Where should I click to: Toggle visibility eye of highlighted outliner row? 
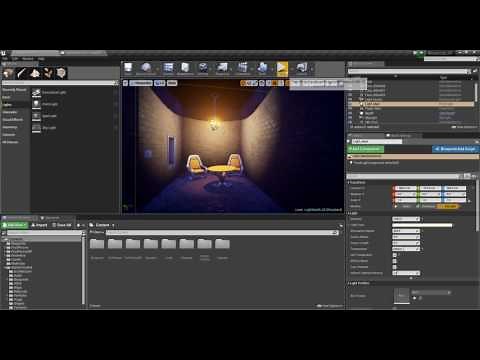click(x=350, y=104)
